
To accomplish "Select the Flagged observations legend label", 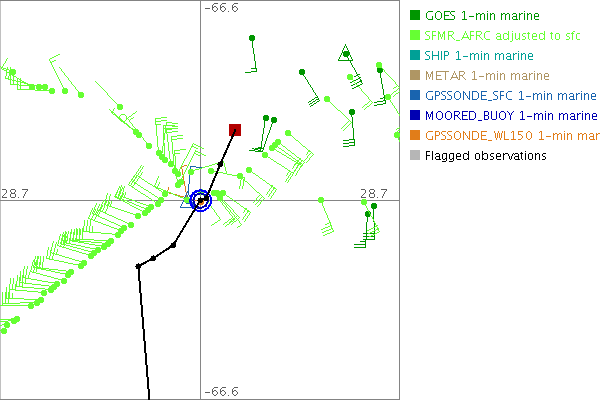I will point(485,156).
